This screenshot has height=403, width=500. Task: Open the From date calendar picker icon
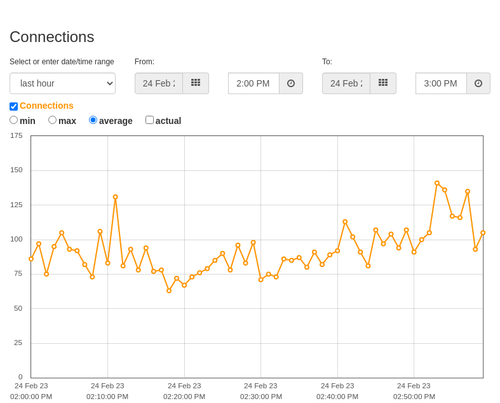coord(196,83)
